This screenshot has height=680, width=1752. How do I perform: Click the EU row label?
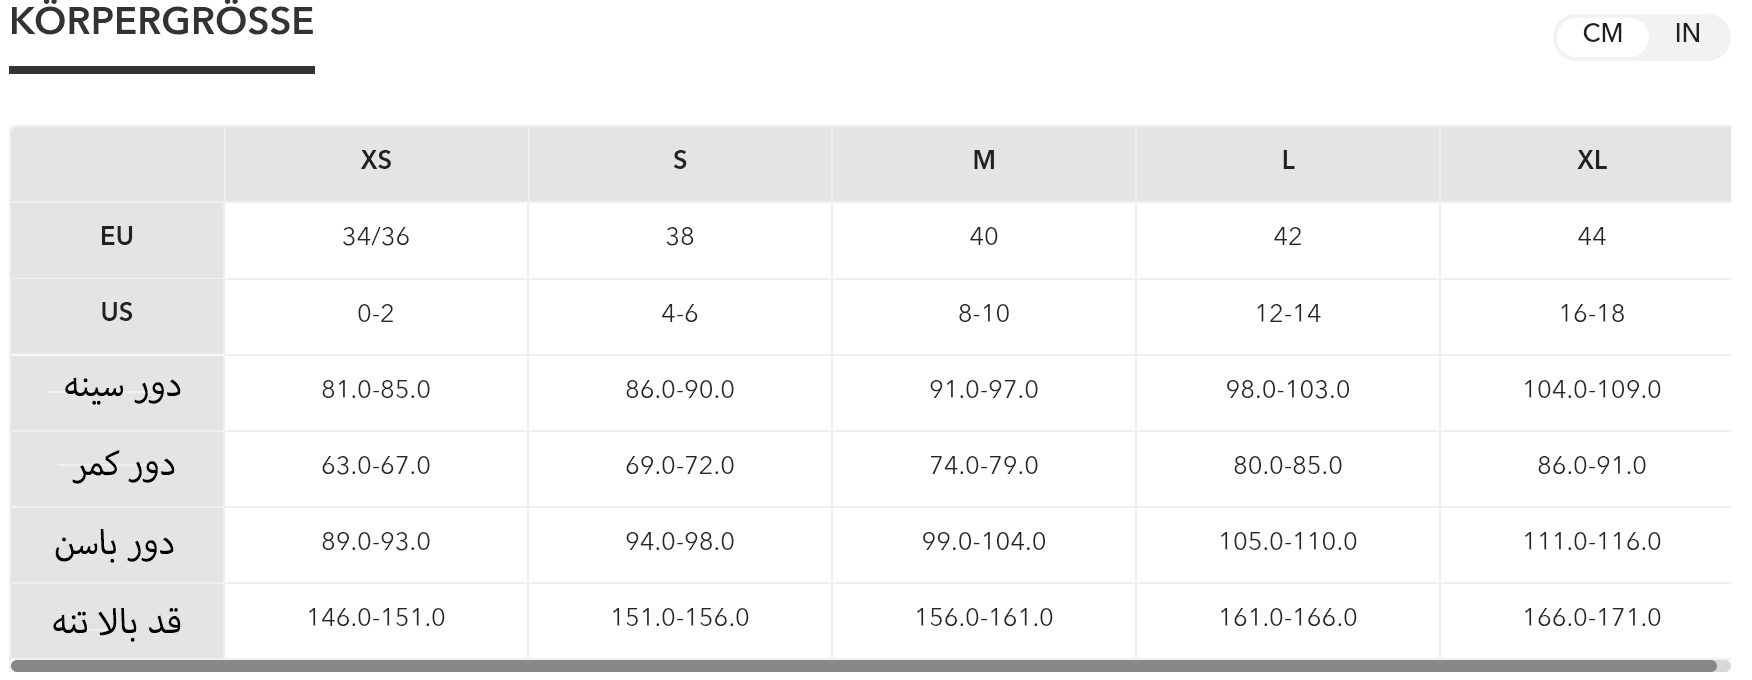117,236
